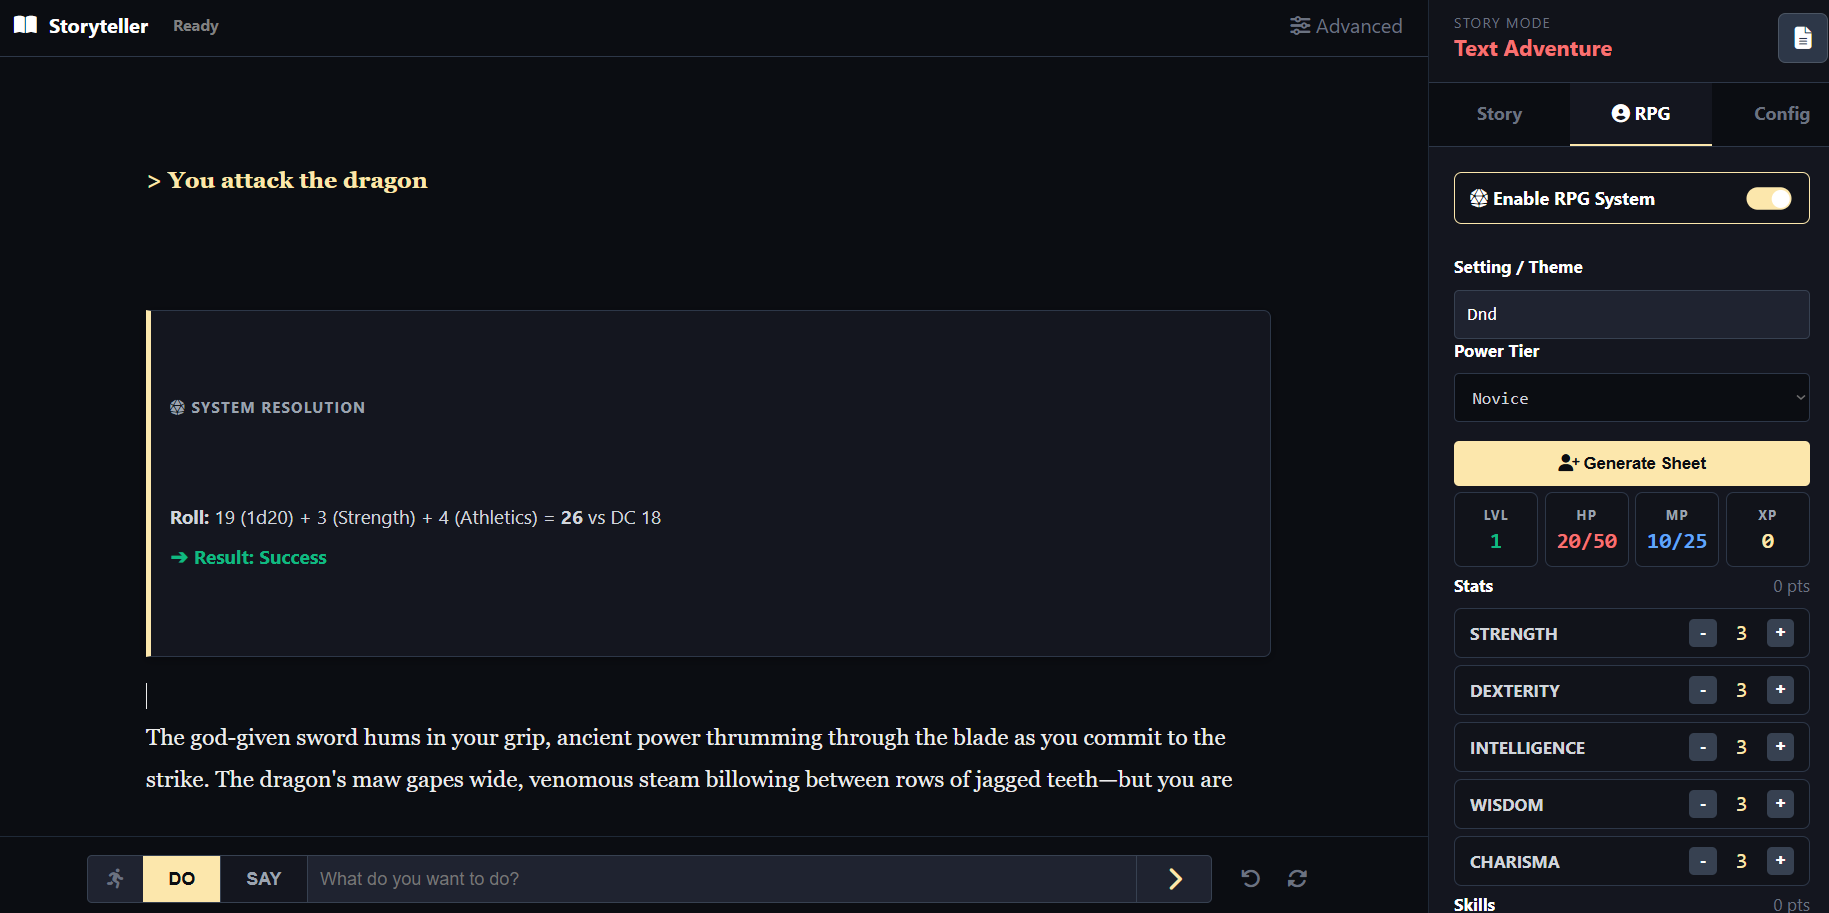Open Advanced settings sliders icon
The width and height of the screenshot is (1829, 913).
point(1300,26)
